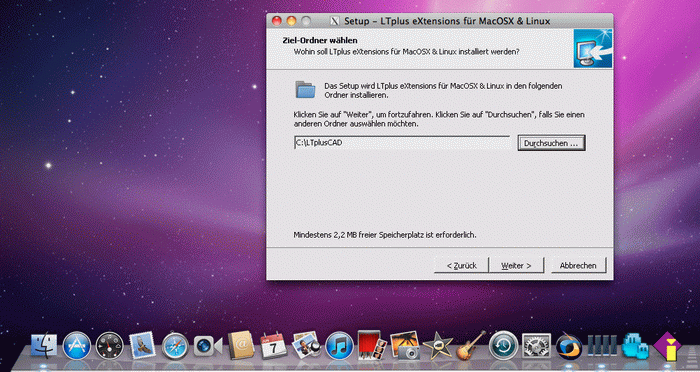Click the four dark bars dock icon
Viewport: 700px width, 372px height.
point(602,347)
